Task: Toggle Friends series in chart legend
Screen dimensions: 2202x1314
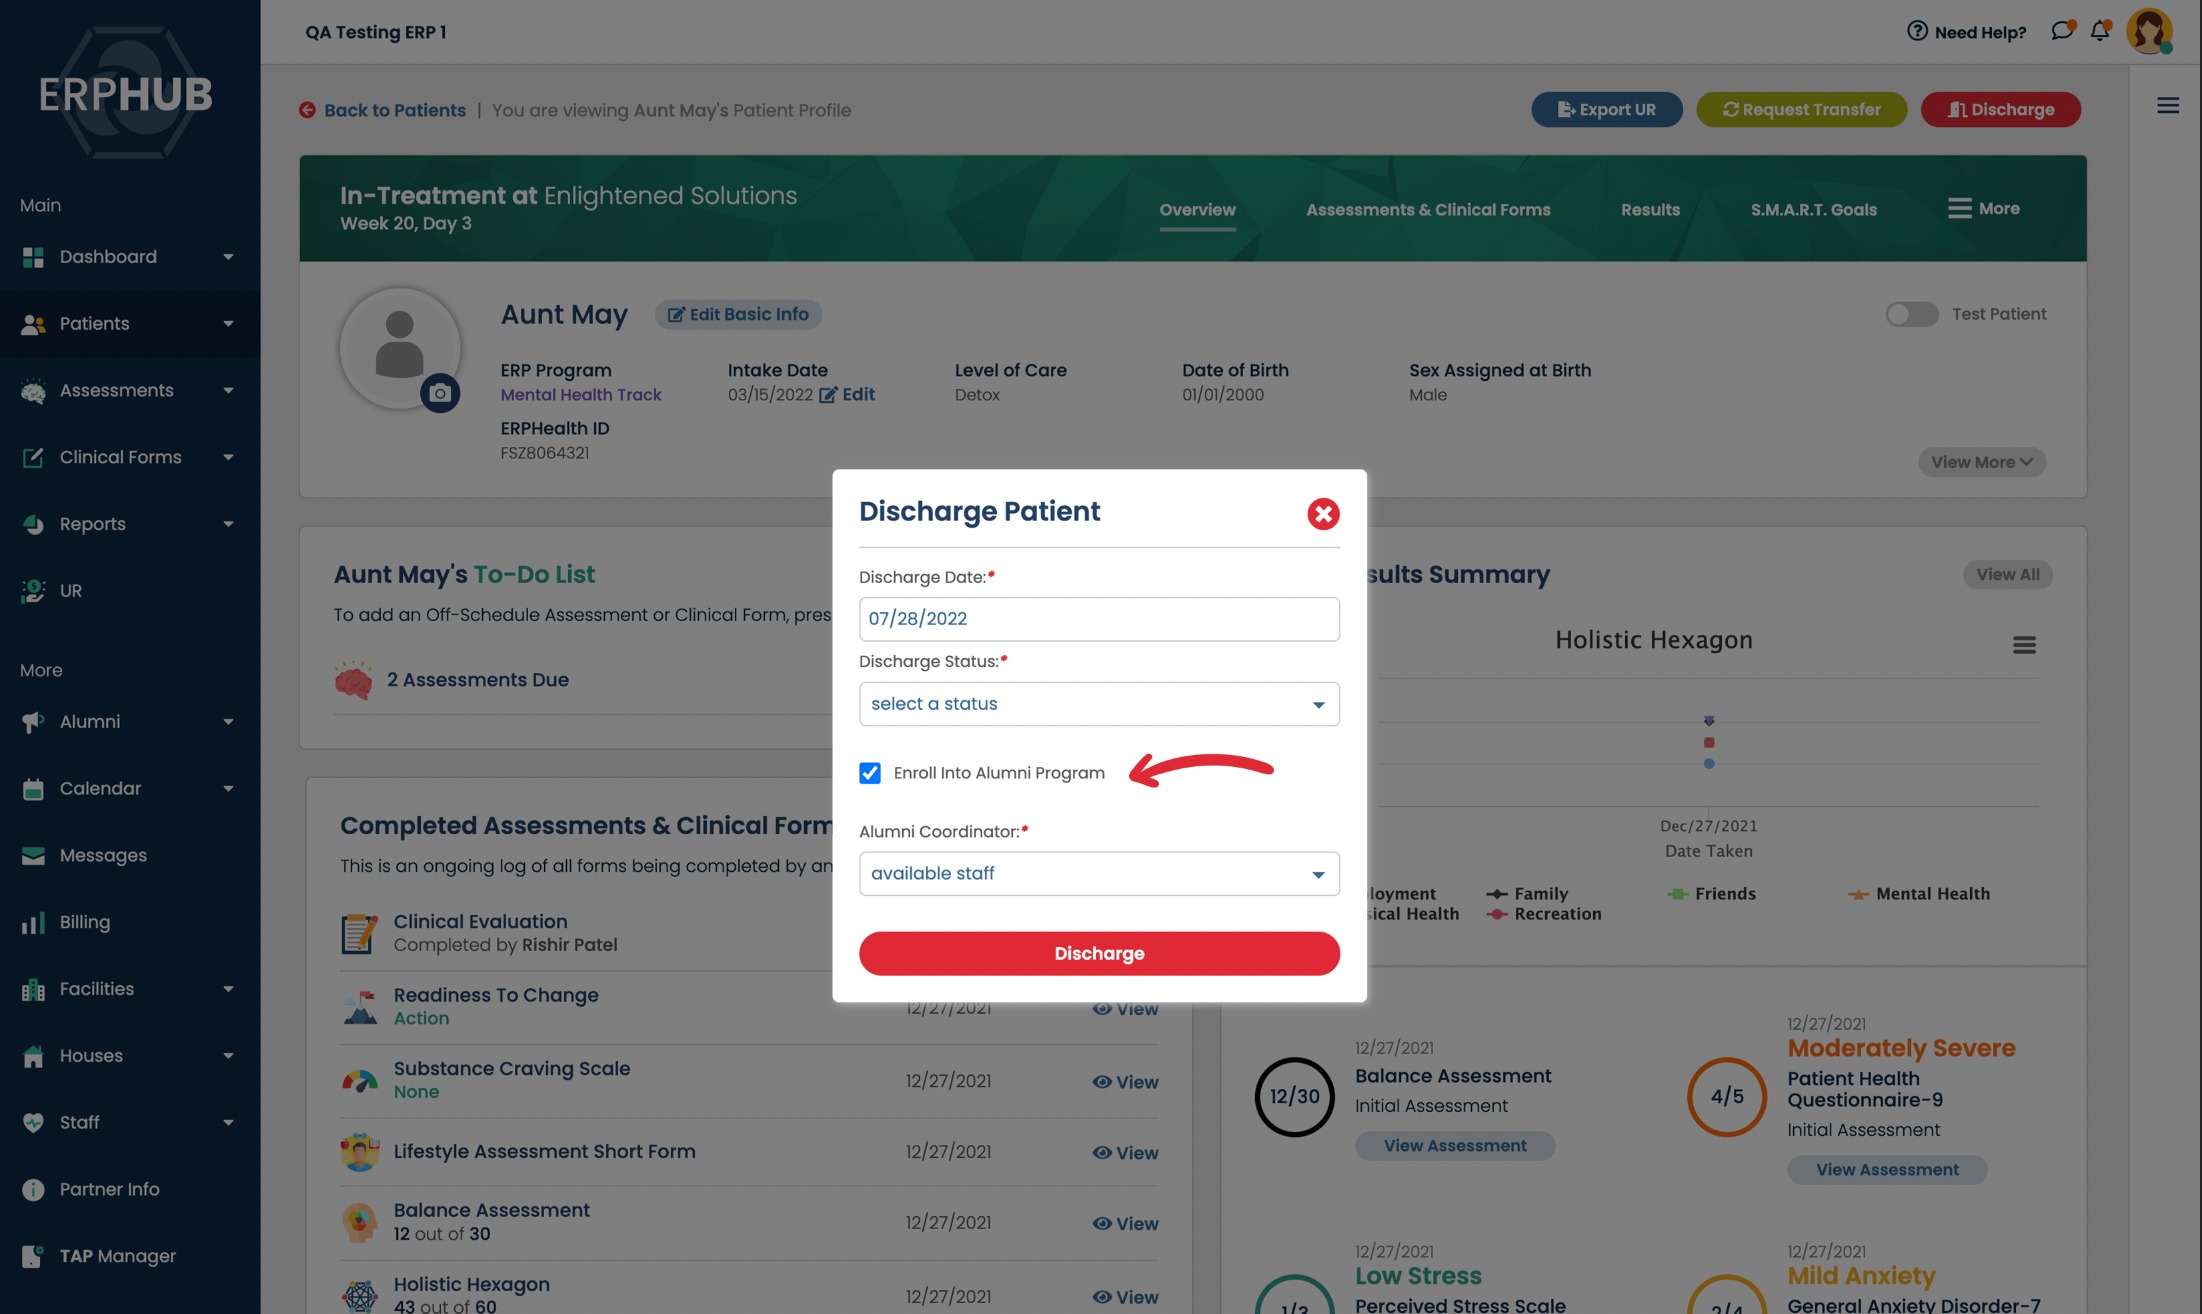Action: 1711,894
